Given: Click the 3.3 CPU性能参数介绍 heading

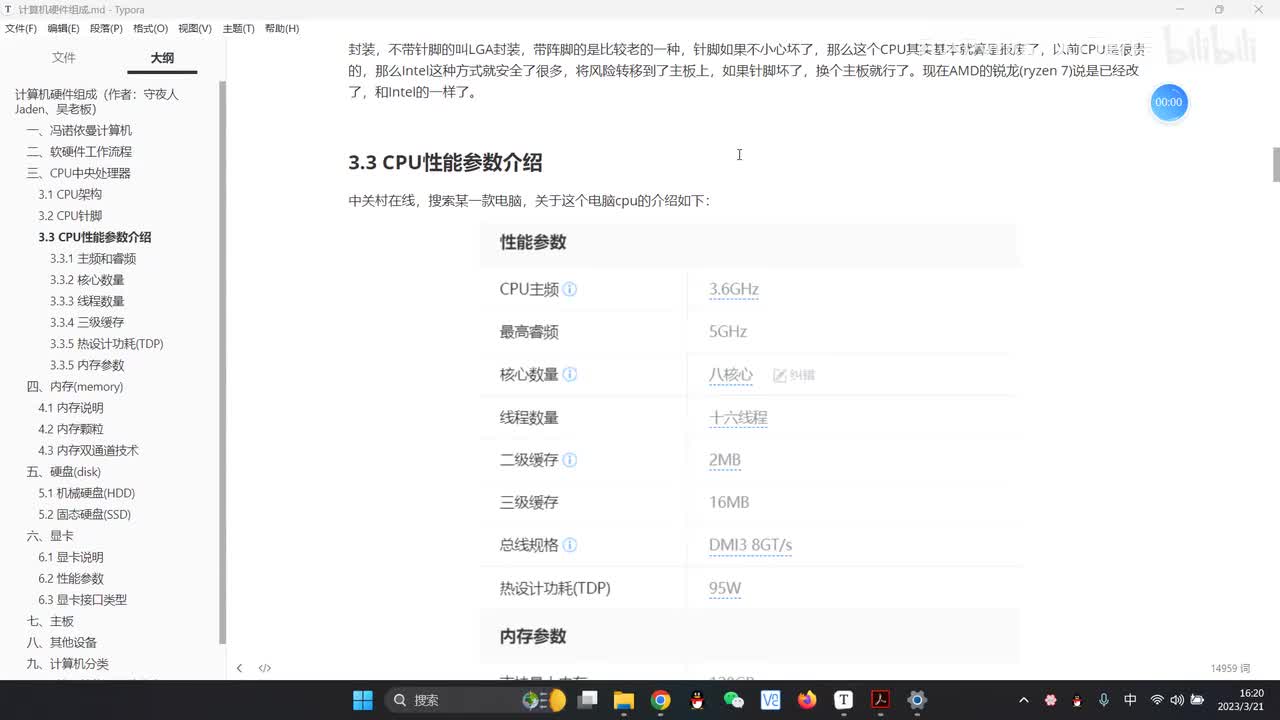Looking at the screenshot, I should tap(445, 162).
